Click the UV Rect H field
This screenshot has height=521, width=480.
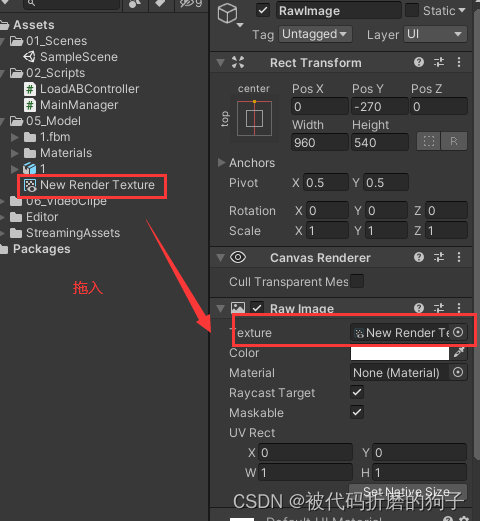click(420, 473)
